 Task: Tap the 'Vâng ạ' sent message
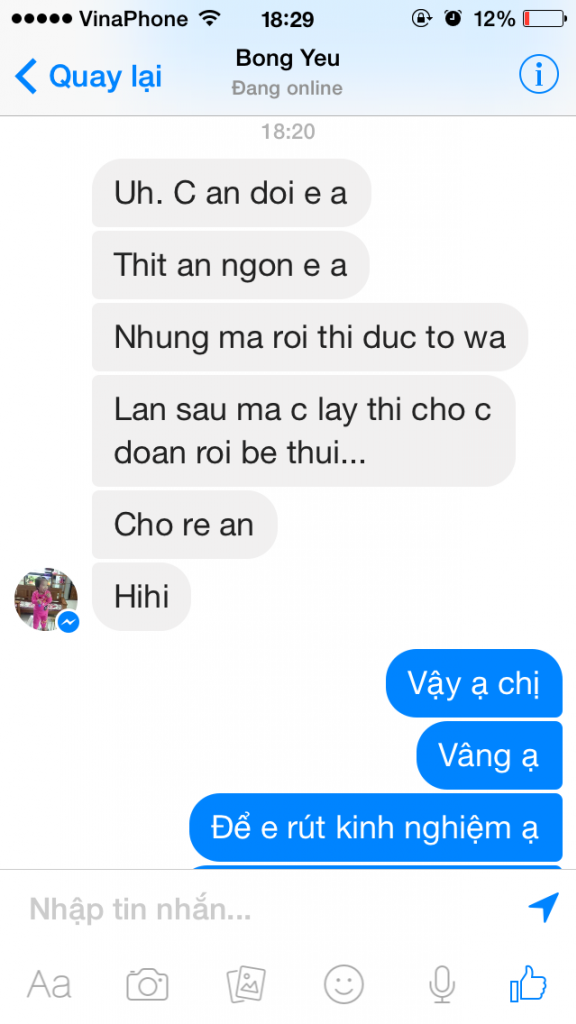tap(489, 756)
